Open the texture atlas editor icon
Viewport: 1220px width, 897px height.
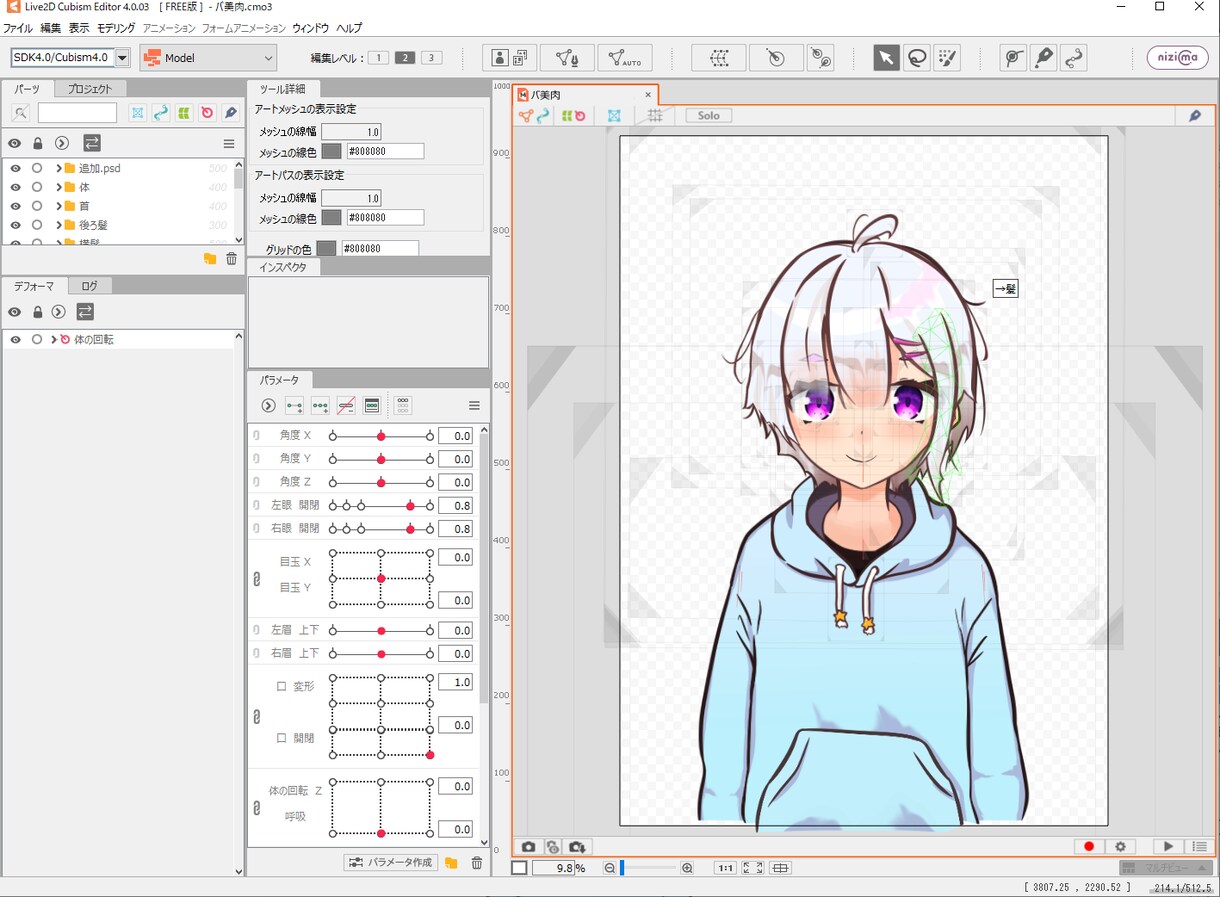pyautogui.click(x=510, y=58)
